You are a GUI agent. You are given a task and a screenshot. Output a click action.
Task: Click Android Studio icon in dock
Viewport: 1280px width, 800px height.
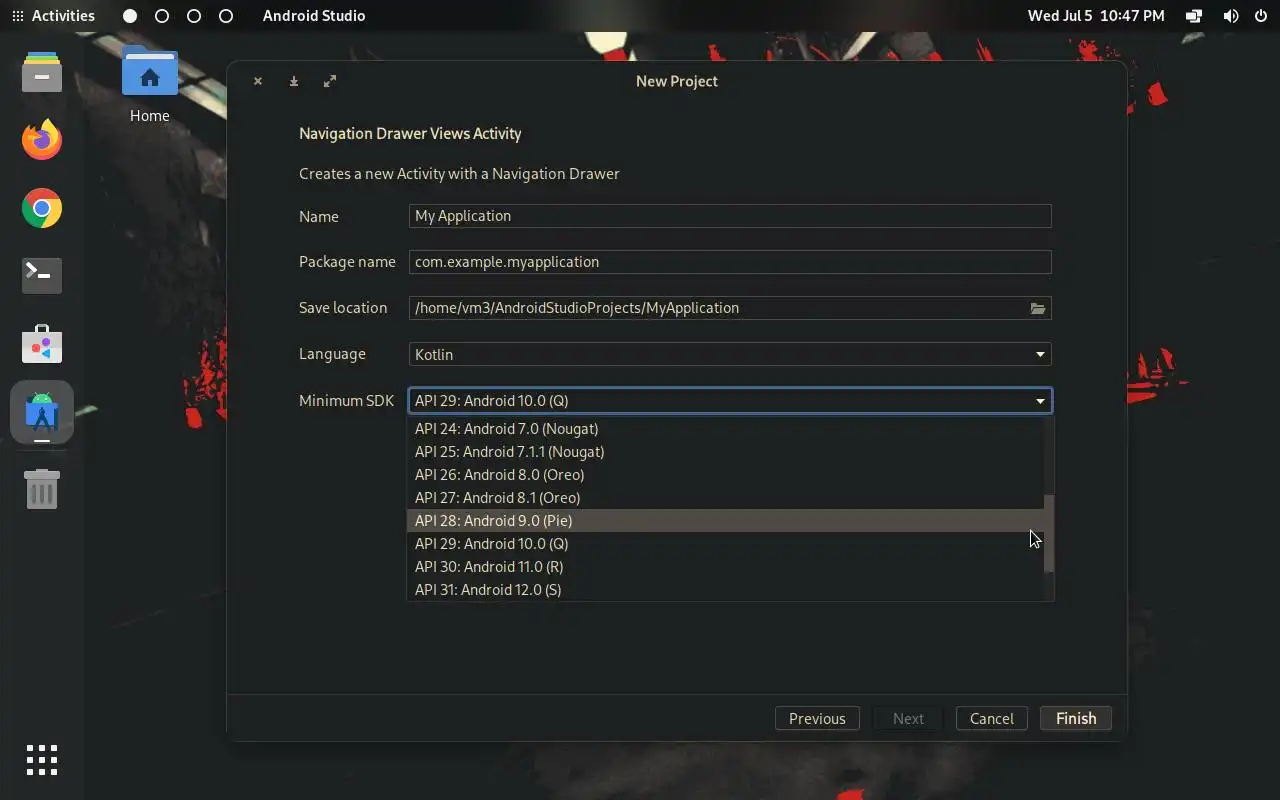42,411
